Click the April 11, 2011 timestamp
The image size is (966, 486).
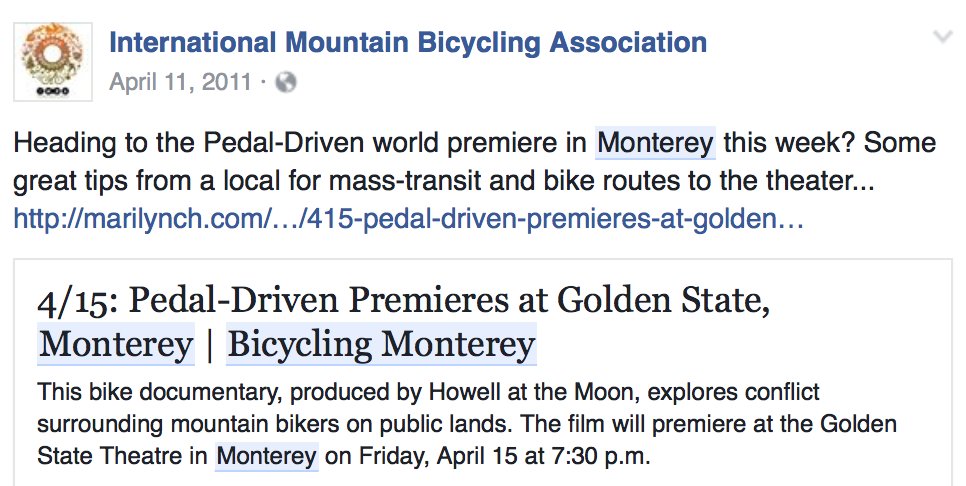(x=180, y=82)
